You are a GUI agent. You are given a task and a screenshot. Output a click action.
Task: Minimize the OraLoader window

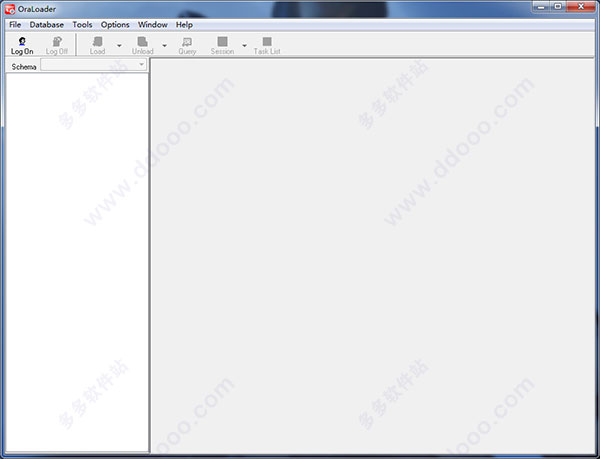541,7
